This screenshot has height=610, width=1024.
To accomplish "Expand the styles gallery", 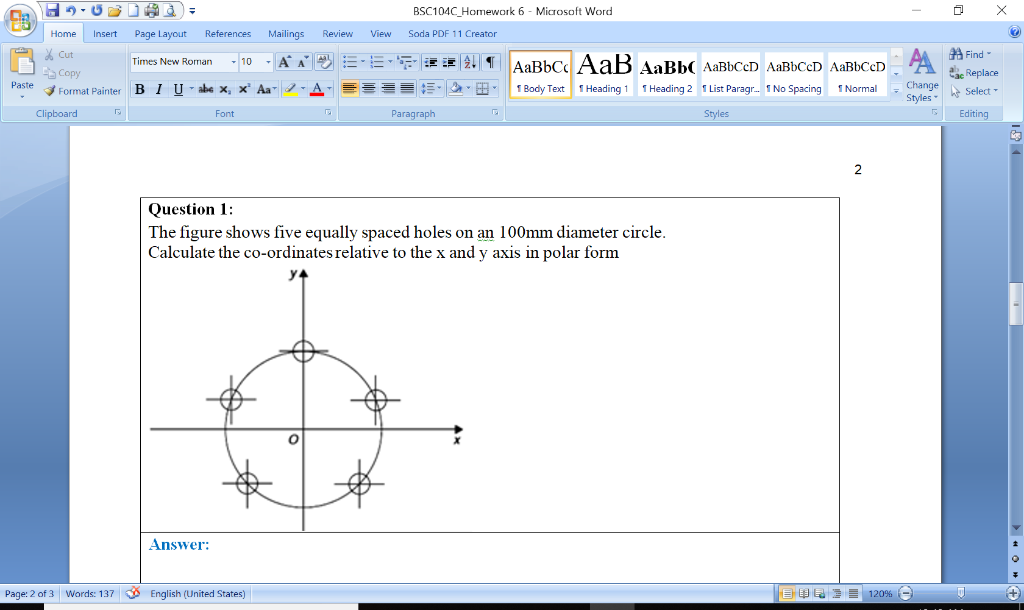I will [896, 91].
